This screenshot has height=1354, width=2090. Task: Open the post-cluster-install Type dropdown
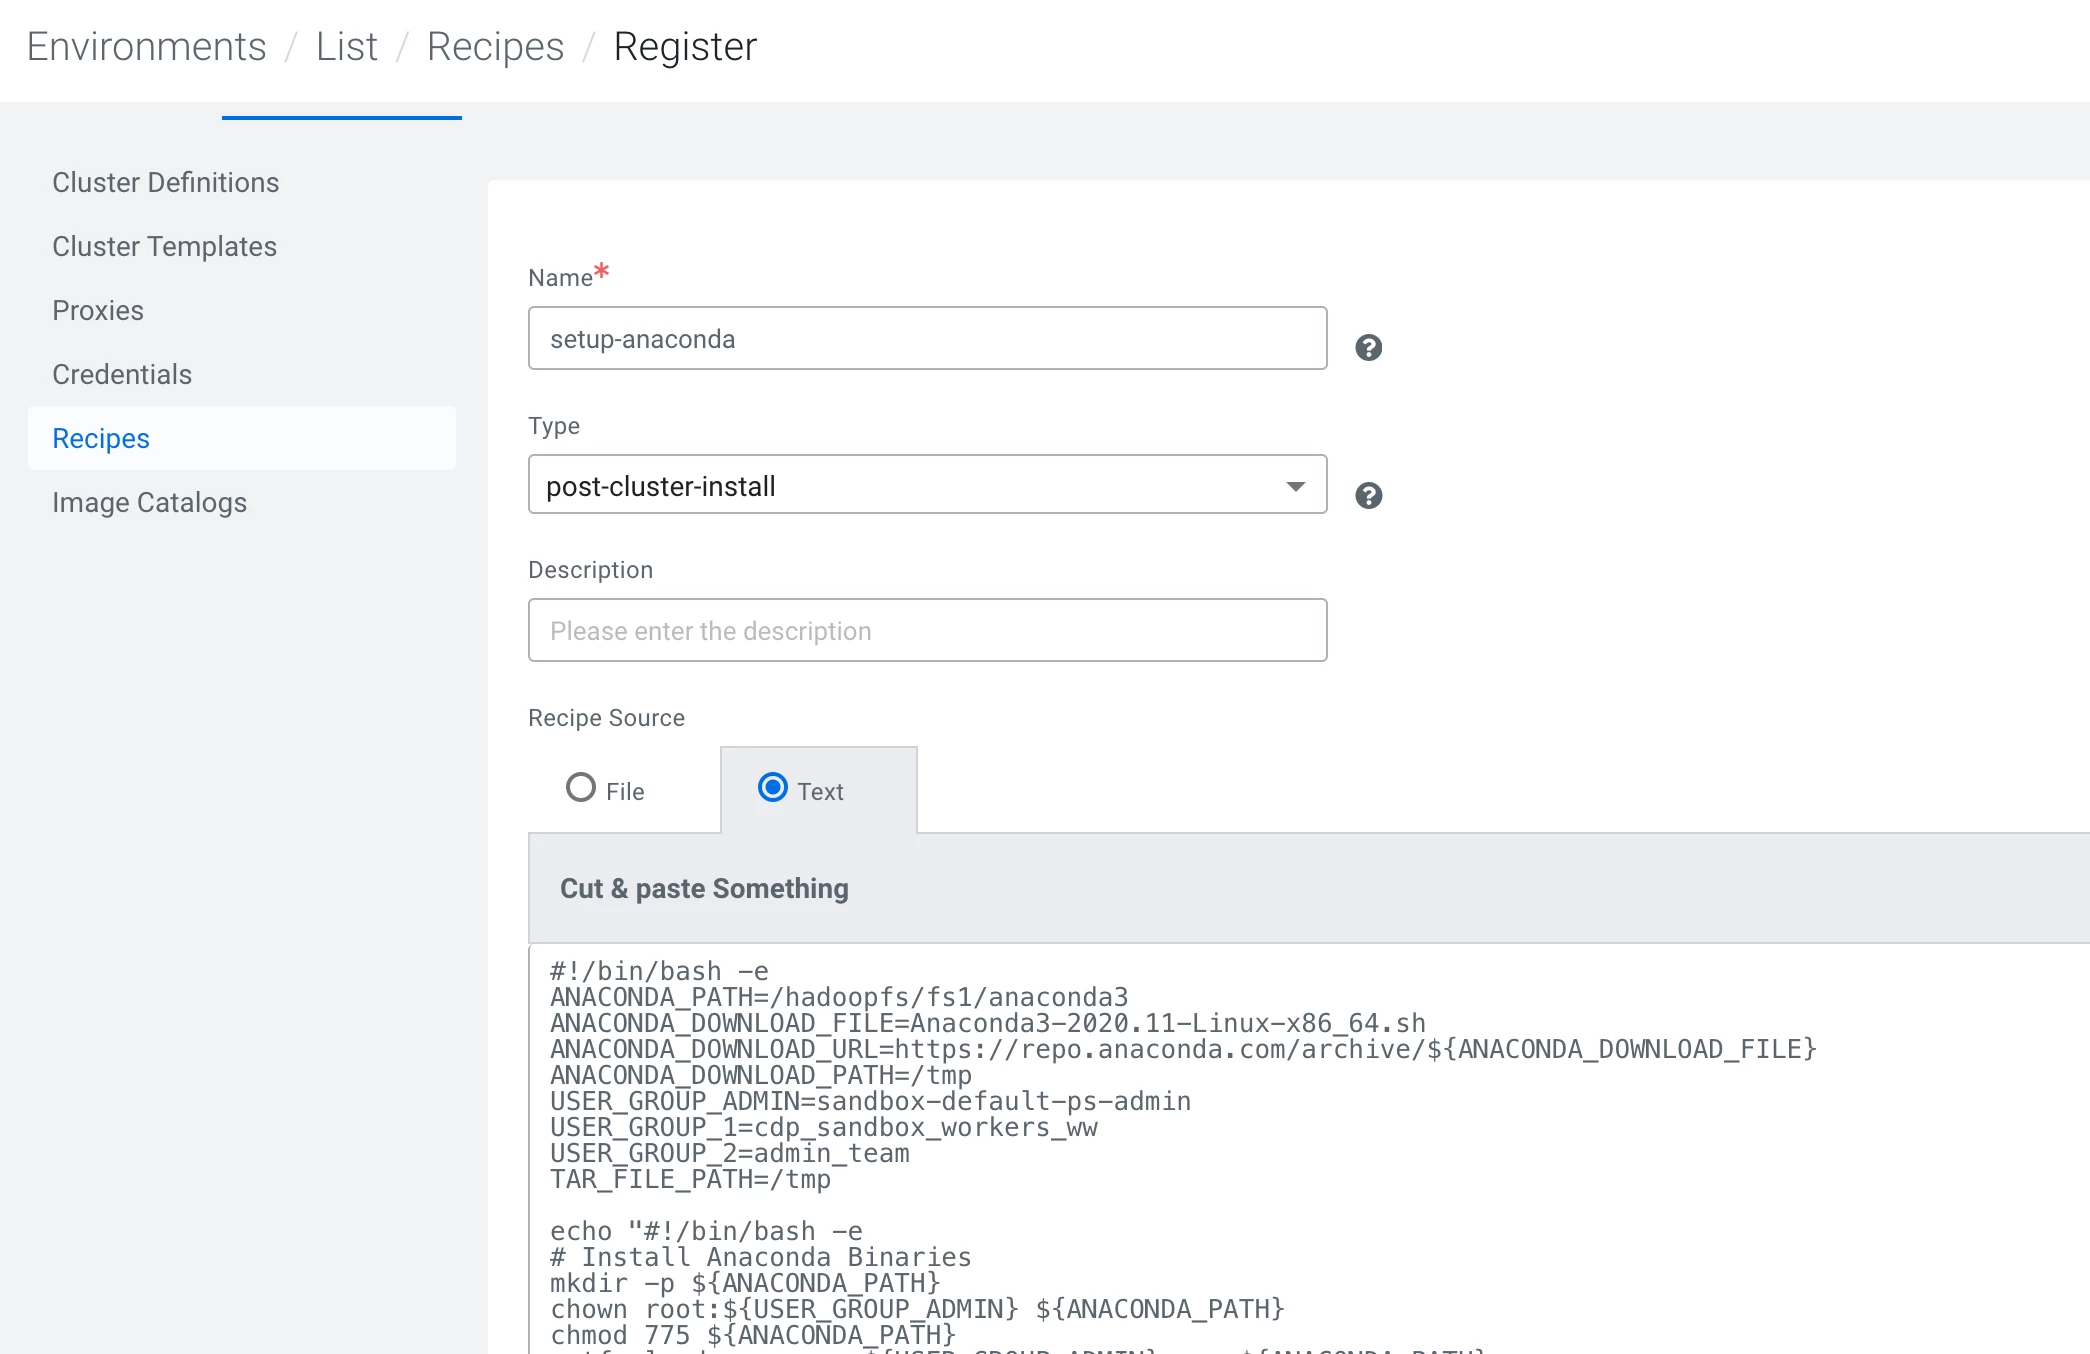click(927, 485)
